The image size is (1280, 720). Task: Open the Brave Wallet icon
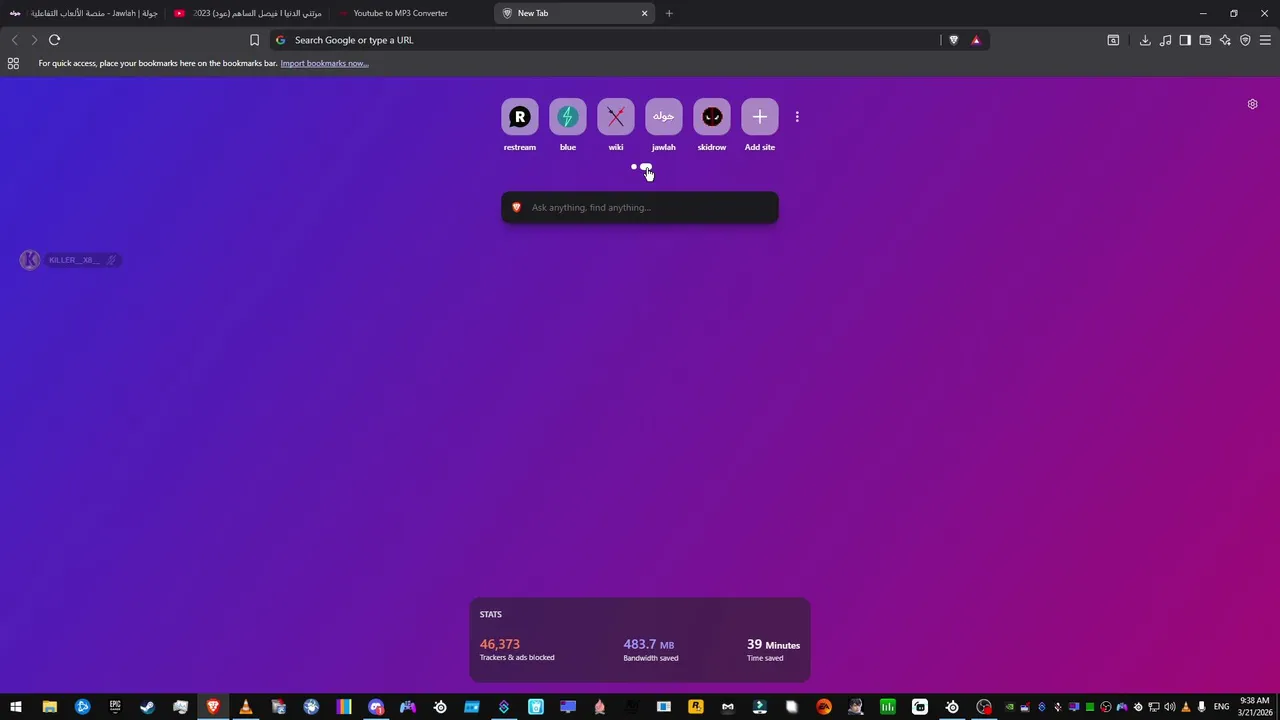pos(1205,40)
